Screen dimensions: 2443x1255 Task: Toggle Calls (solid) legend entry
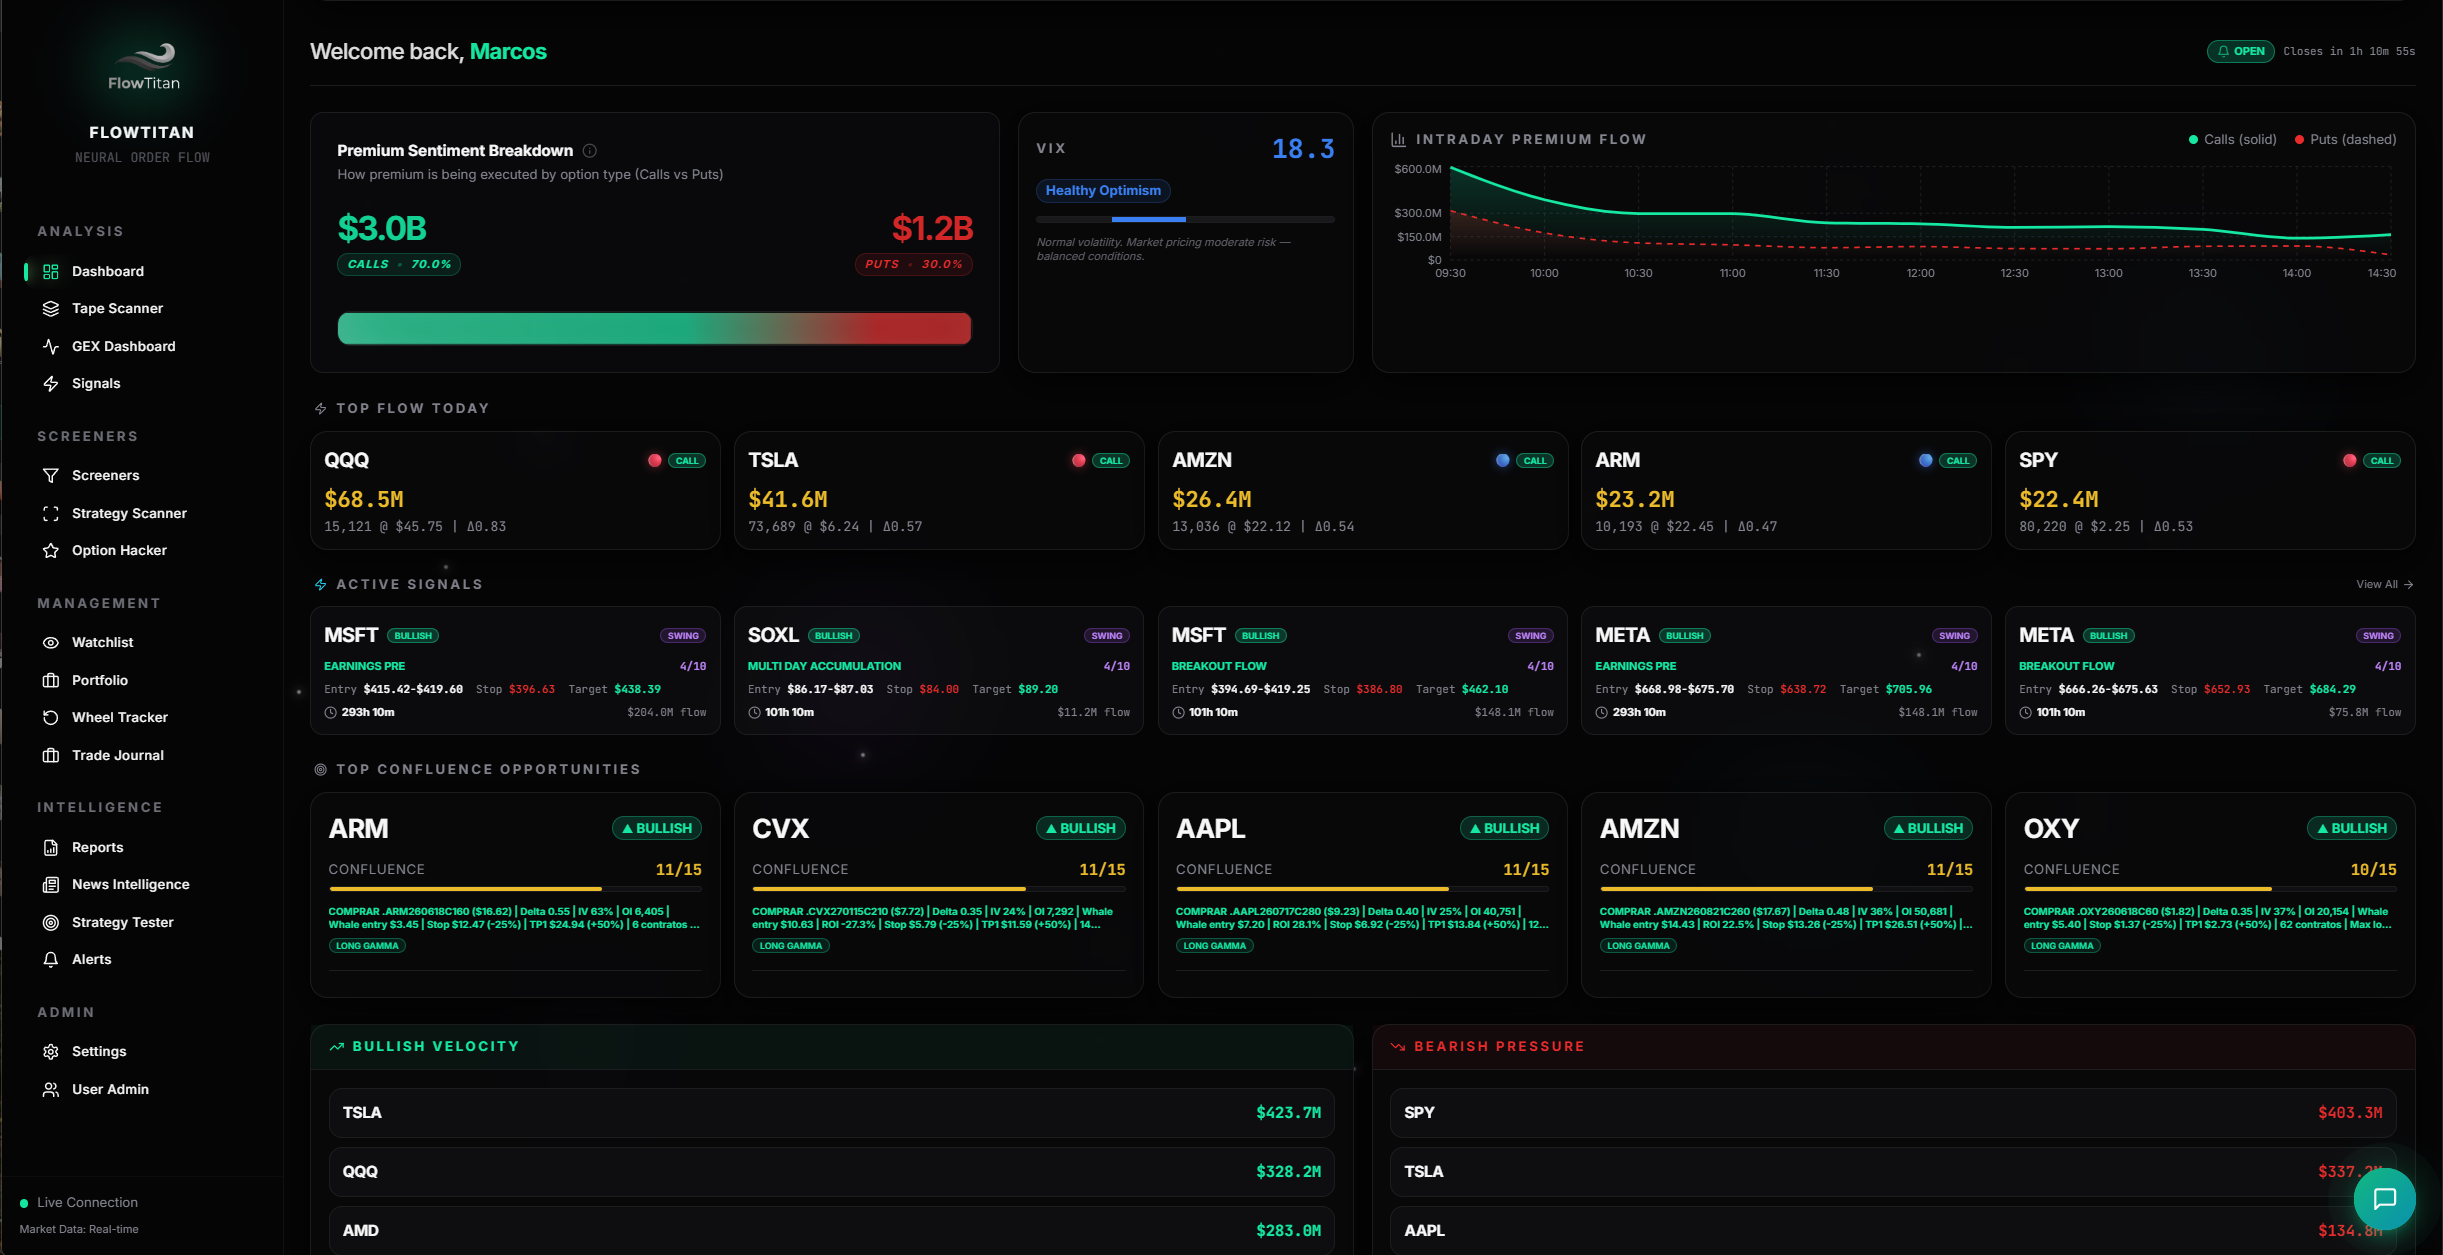point(2232,139)
